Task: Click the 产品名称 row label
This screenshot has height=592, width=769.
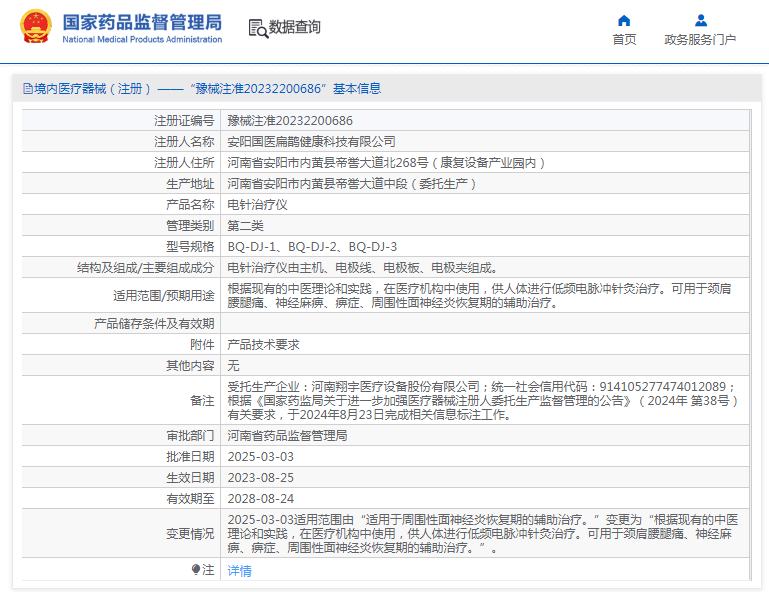Action: (x=190, y=205)
